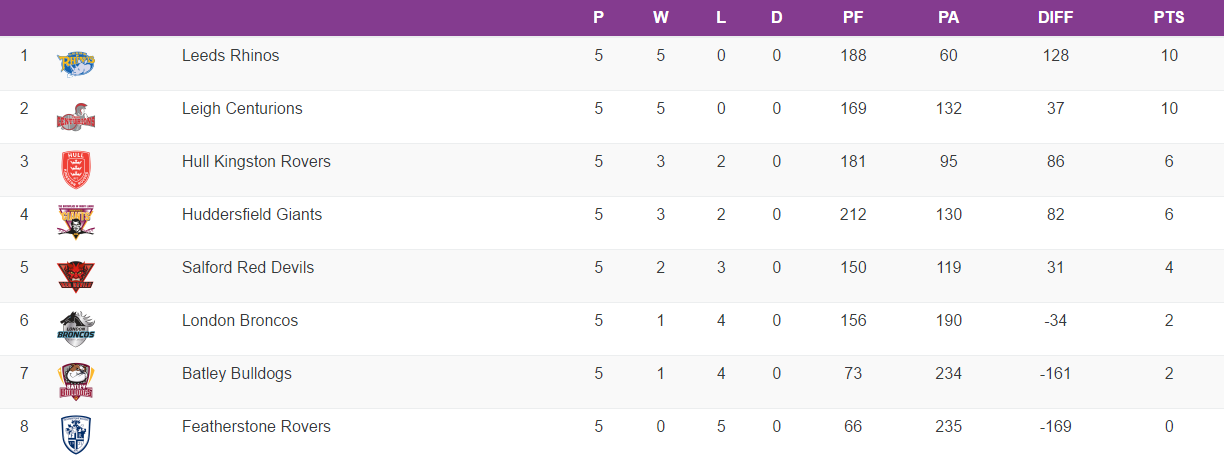Click the Batley Bulldogs team logo
The image size is (1224, 466).
[76, 381]
